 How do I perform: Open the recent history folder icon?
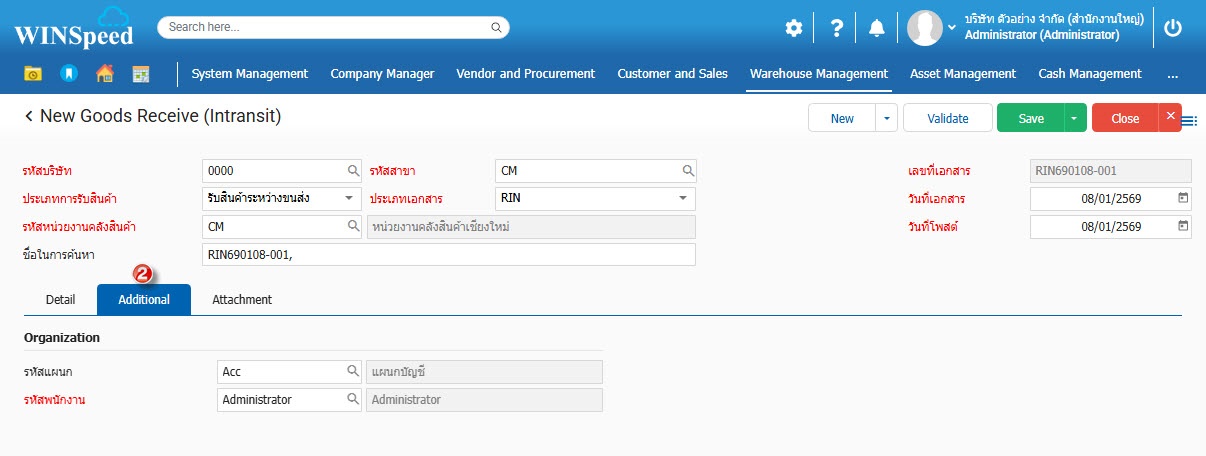point(33,74)
